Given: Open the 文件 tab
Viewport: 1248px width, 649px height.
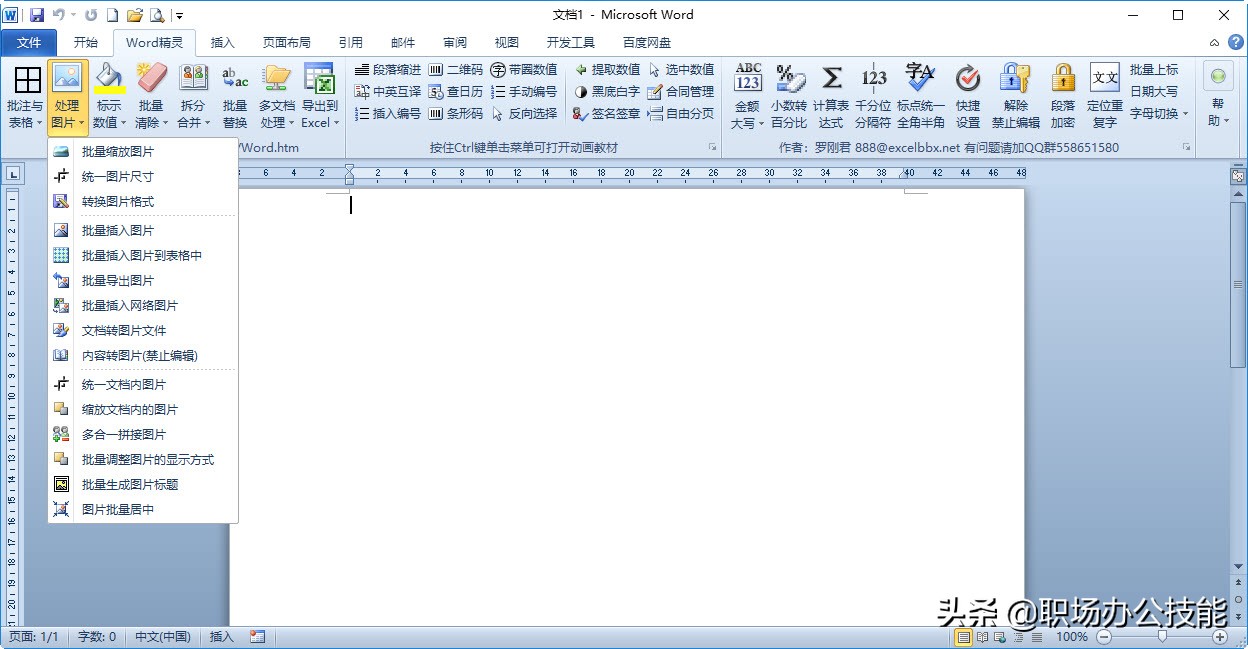Looking at the screenshot, I should [x=30, y=42].
